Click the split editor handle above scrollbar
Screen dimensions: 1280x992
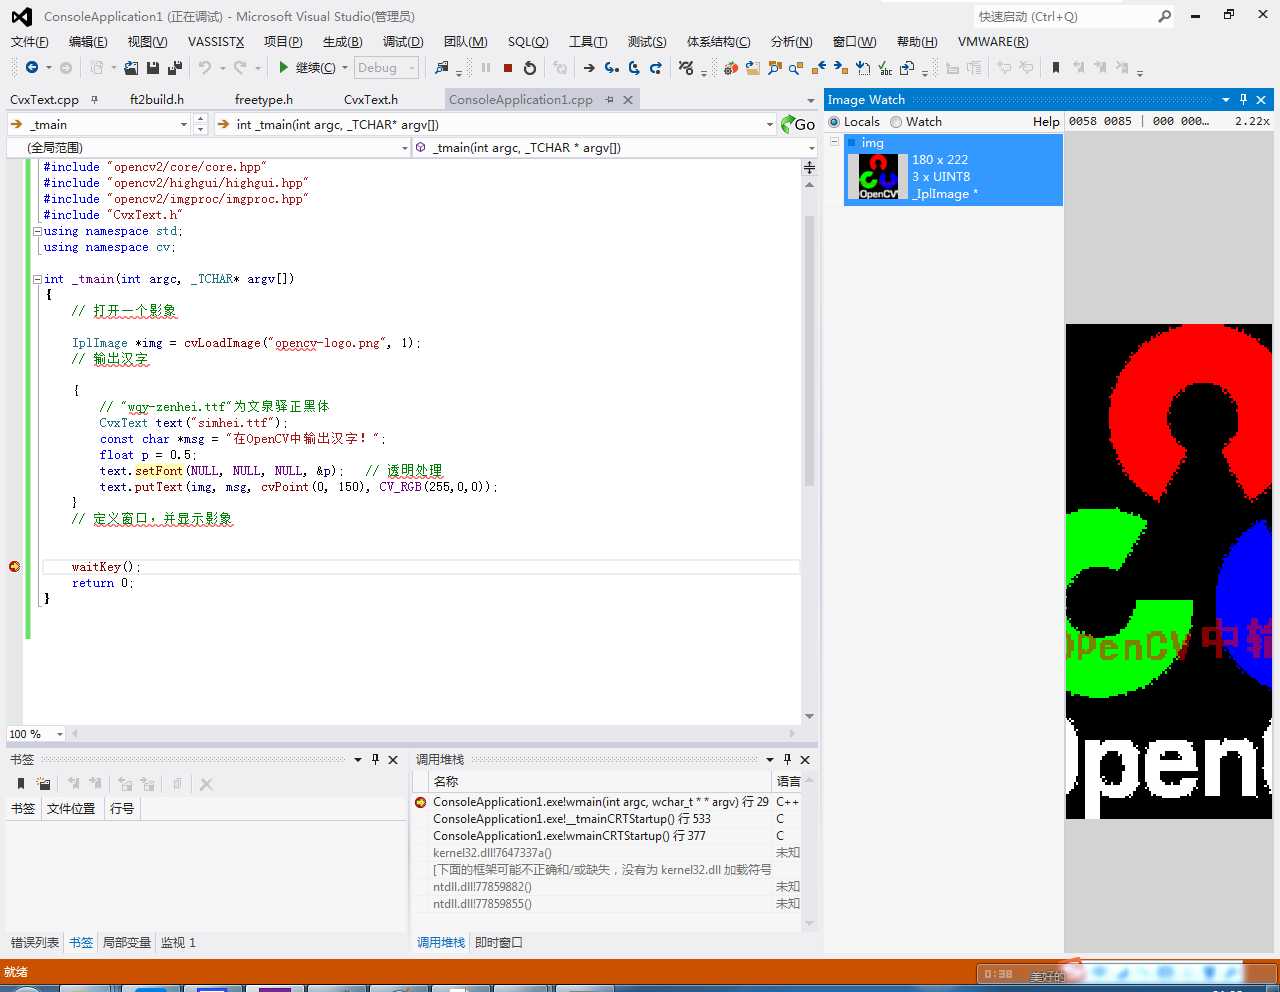coord(809,167)
